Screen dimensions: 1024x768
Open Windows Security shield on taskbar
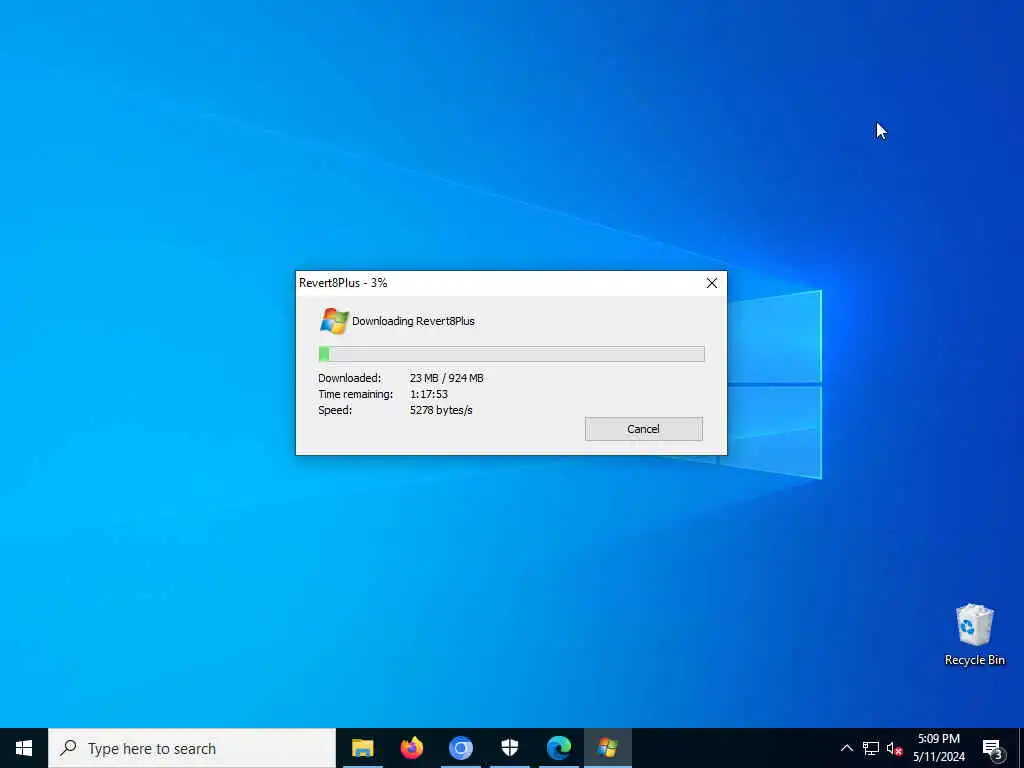(x=509, y=748)
